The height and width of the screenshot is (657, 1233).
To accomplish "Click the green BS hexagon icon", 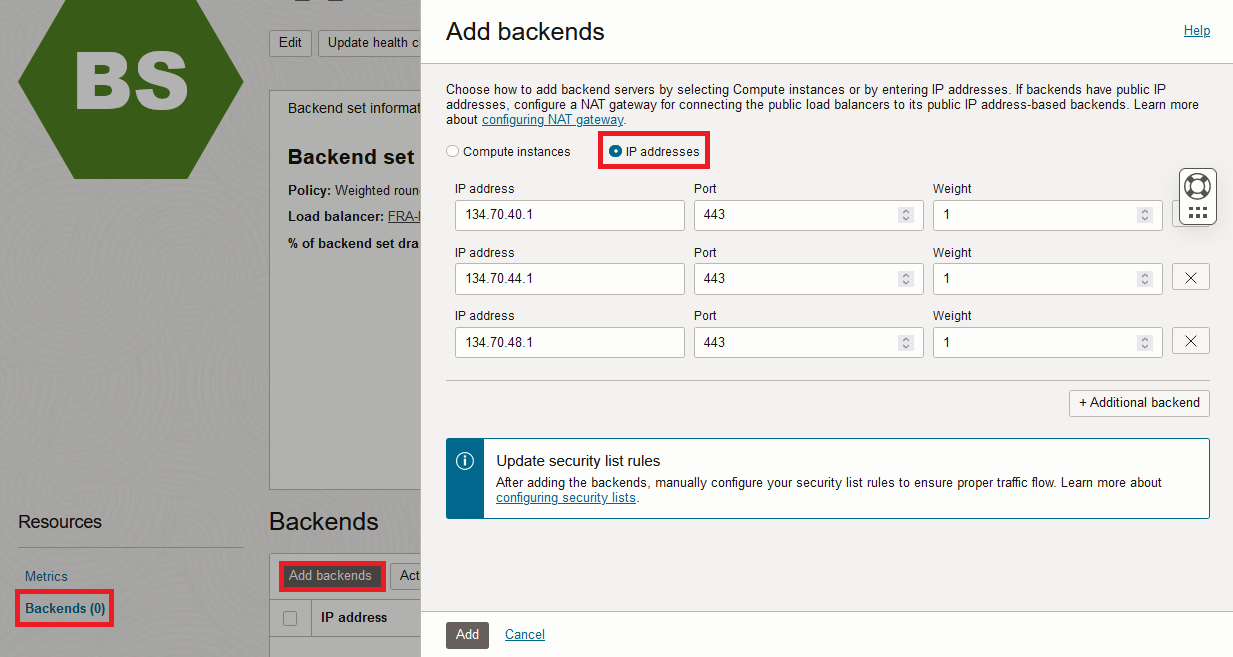I will coord(131,80).
